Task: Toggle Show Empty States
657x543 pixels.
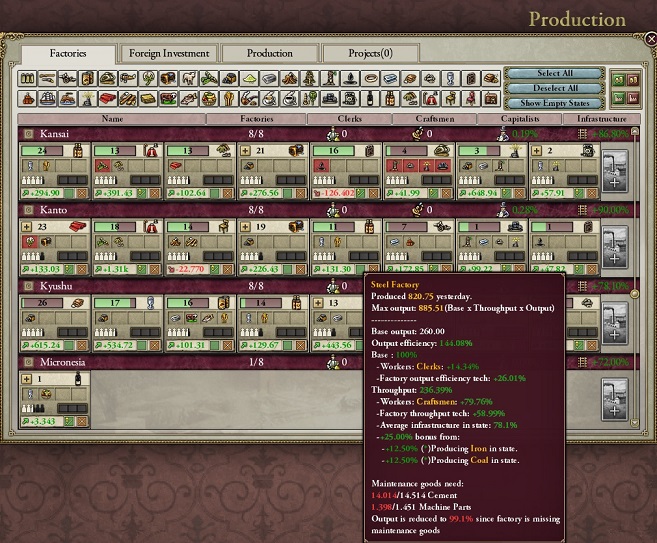Action: (547, 102)
